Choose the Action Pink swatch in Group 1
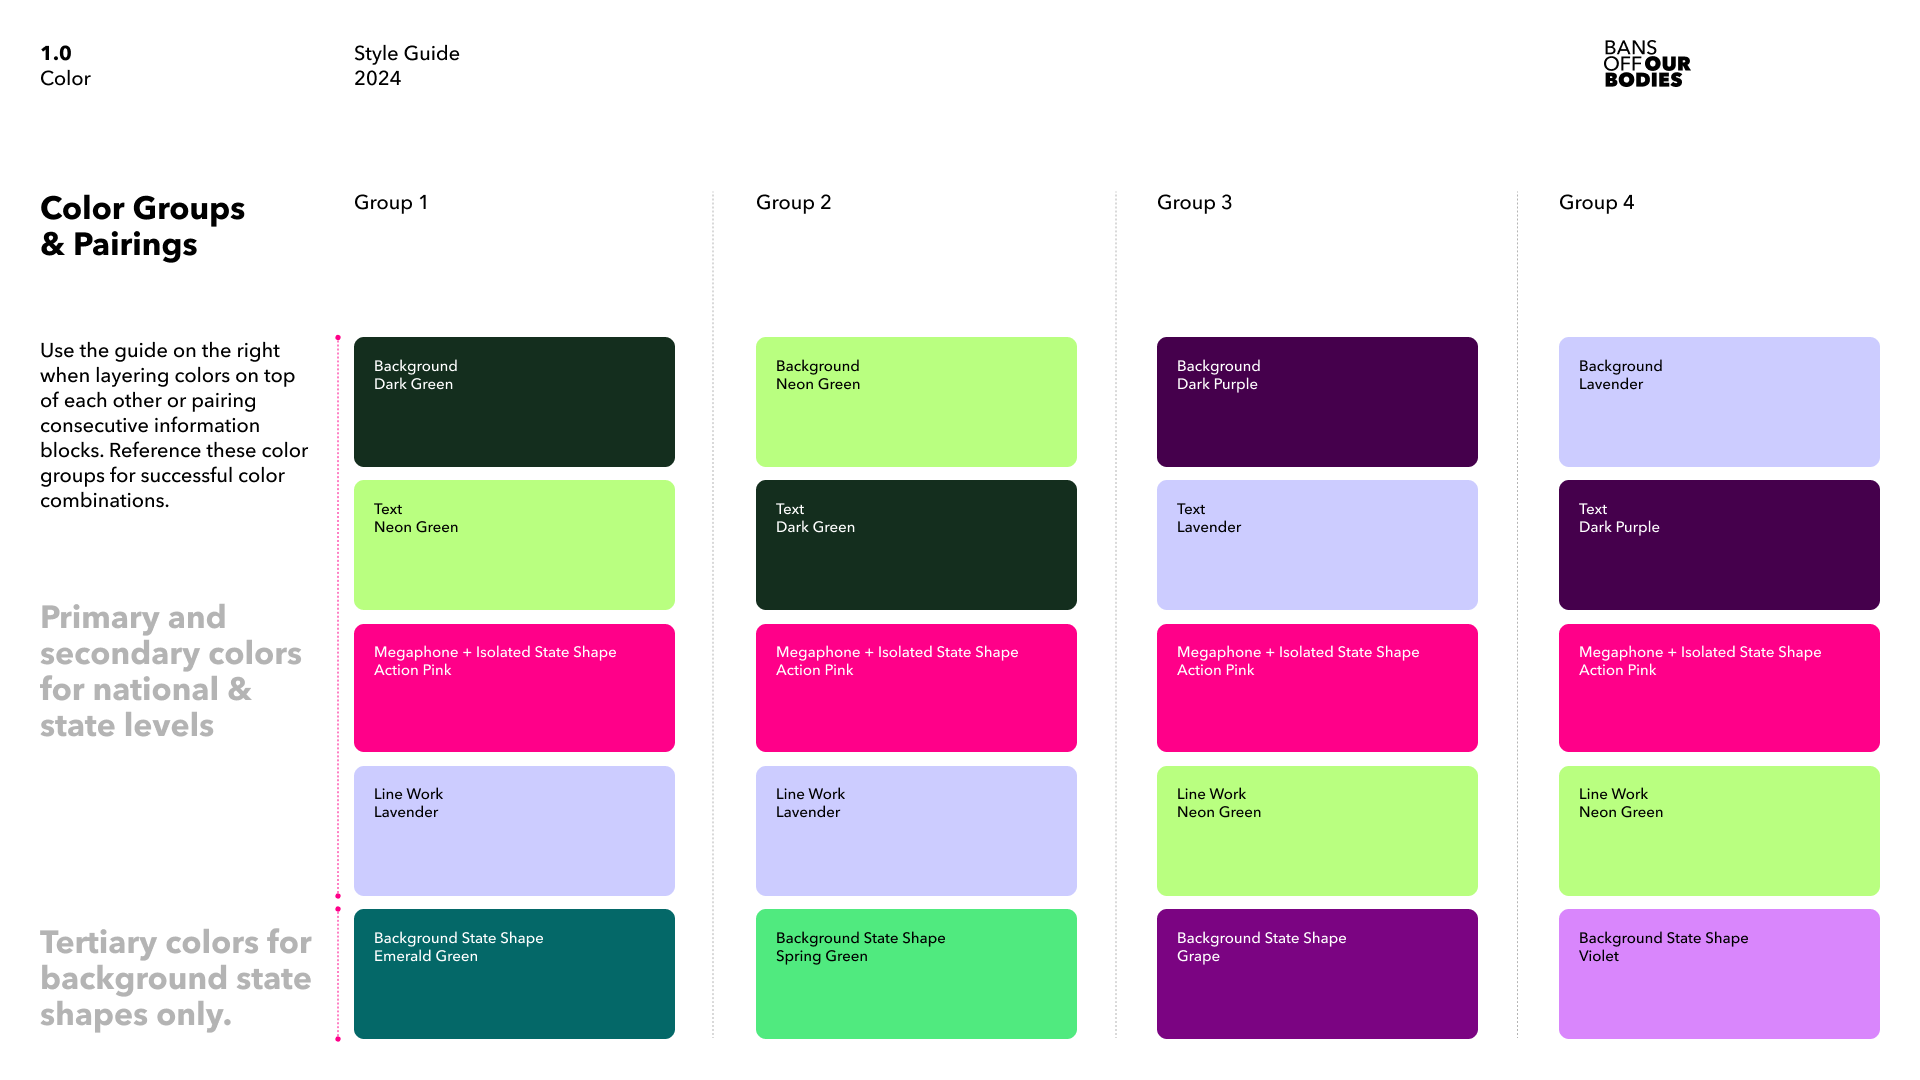Viewport: 1920px width, 1080px height. click(x=514, y=688)
